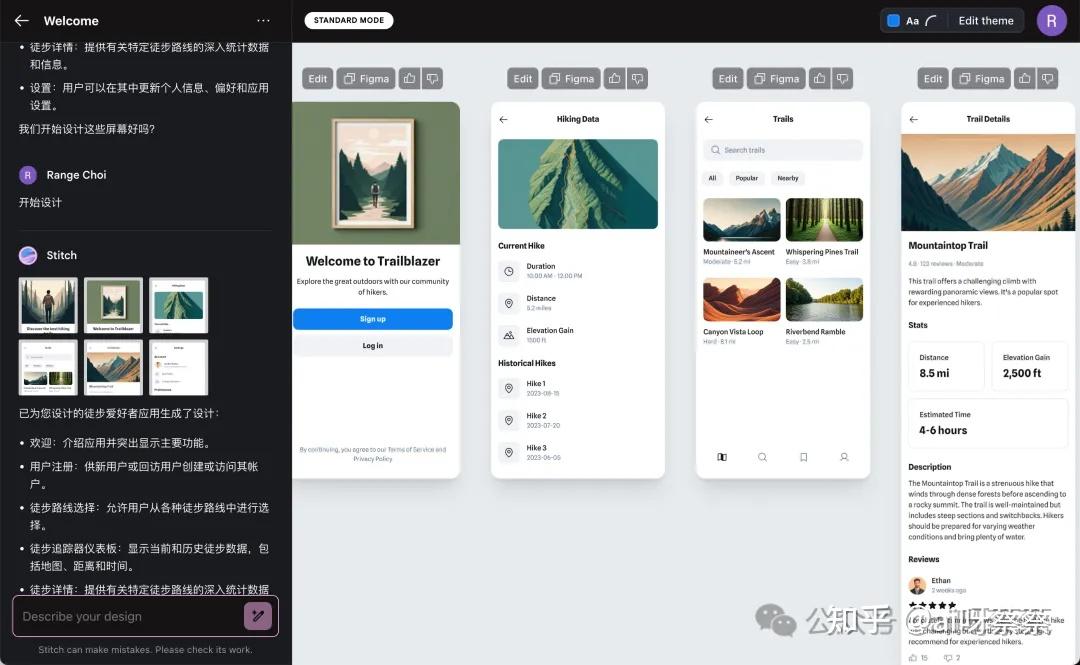
Task: Click the Describe your design input field
Action: pyautogui.click(x=130, y=615)
